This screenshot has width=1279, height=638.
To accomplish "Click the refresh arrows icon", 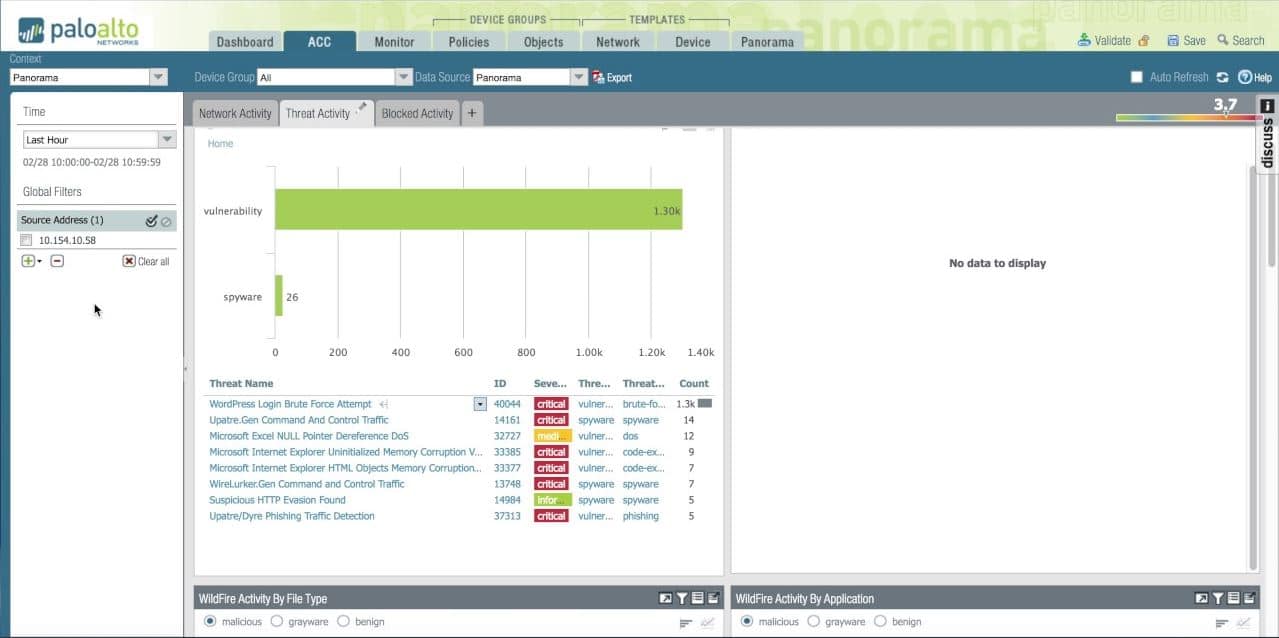I will coord(1222,77).
